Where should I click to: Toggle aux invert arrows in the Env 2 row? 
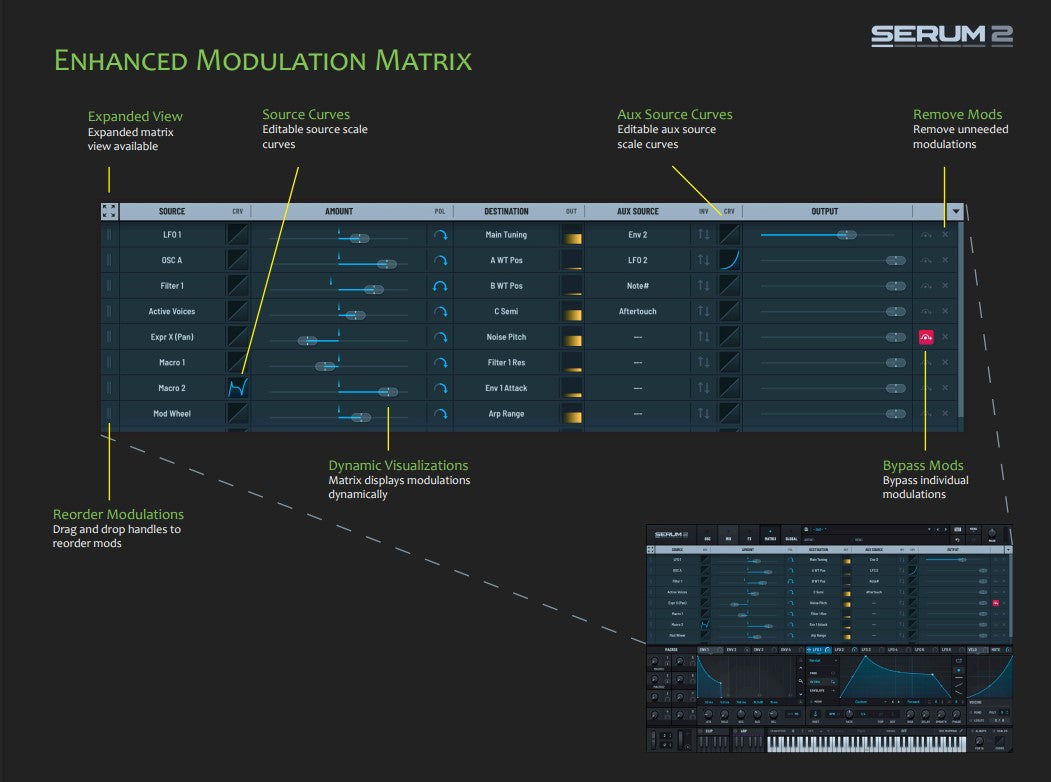[703, 235]
